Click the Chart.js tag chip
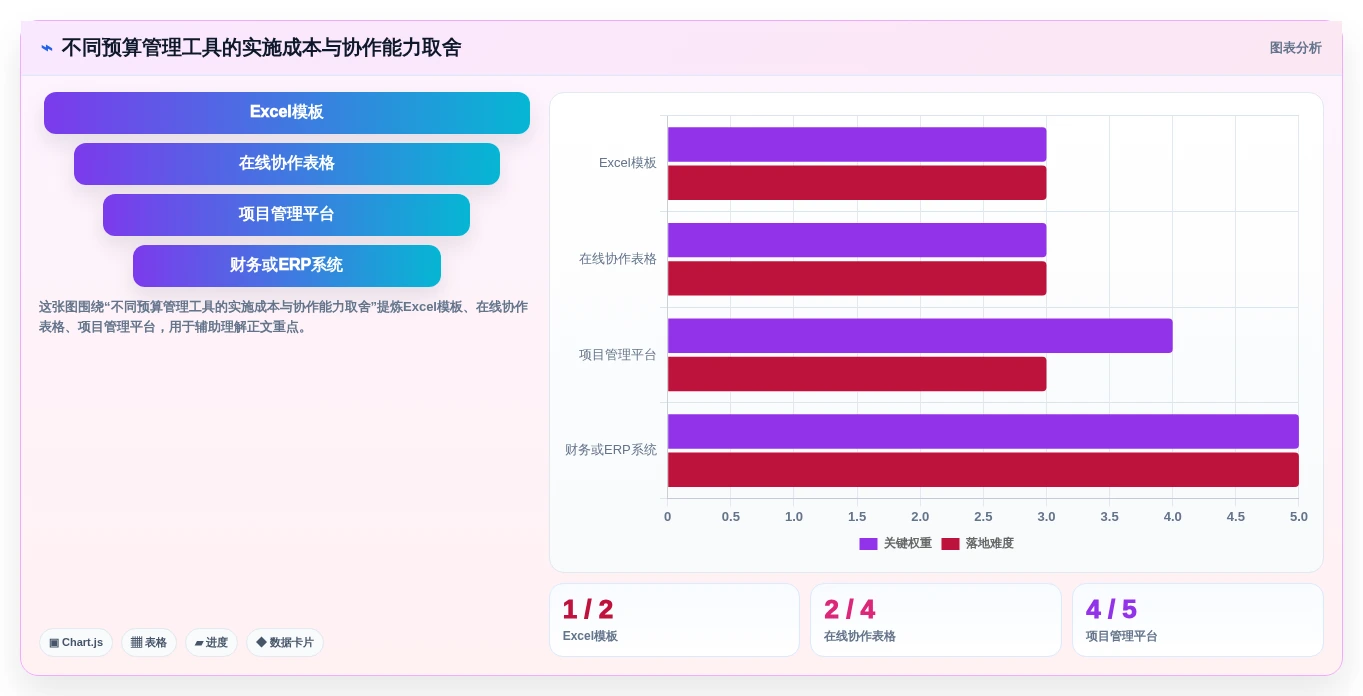Image resolution: width=1363 pixels, height=696 pixels. (x=76, y=642)
